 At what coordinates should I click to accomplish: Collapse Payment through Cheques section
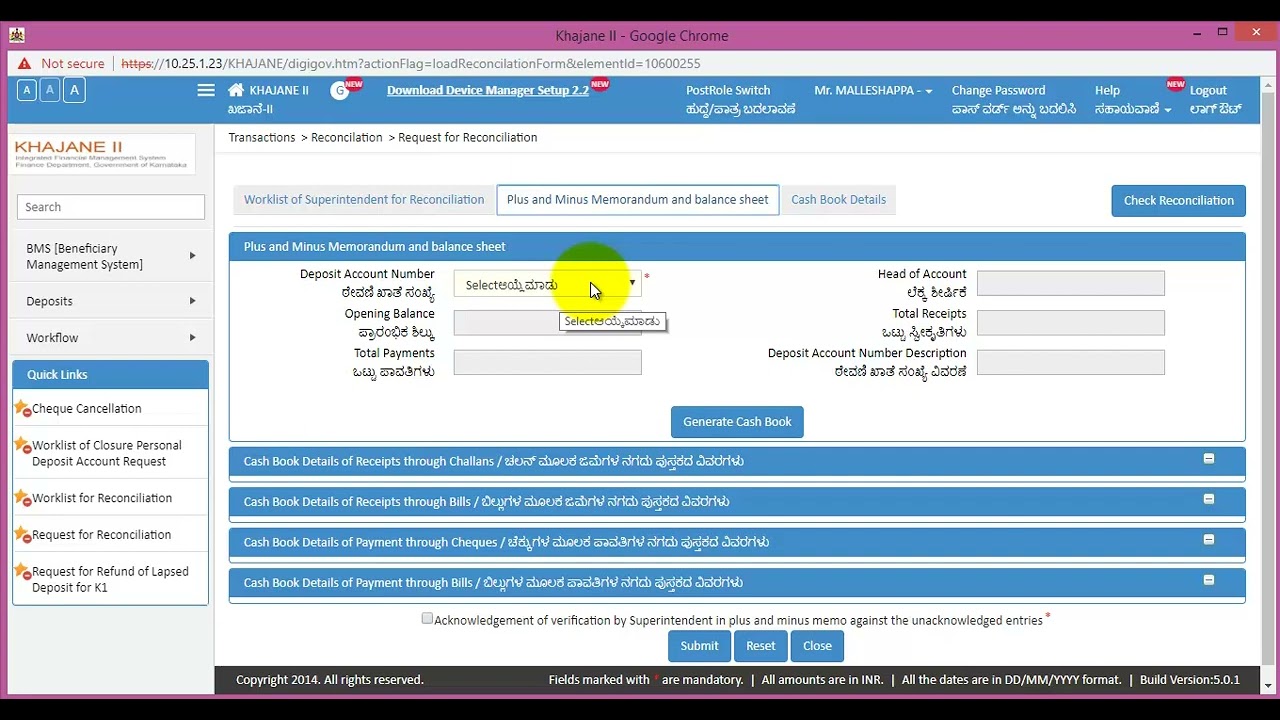coord(1208,540)
